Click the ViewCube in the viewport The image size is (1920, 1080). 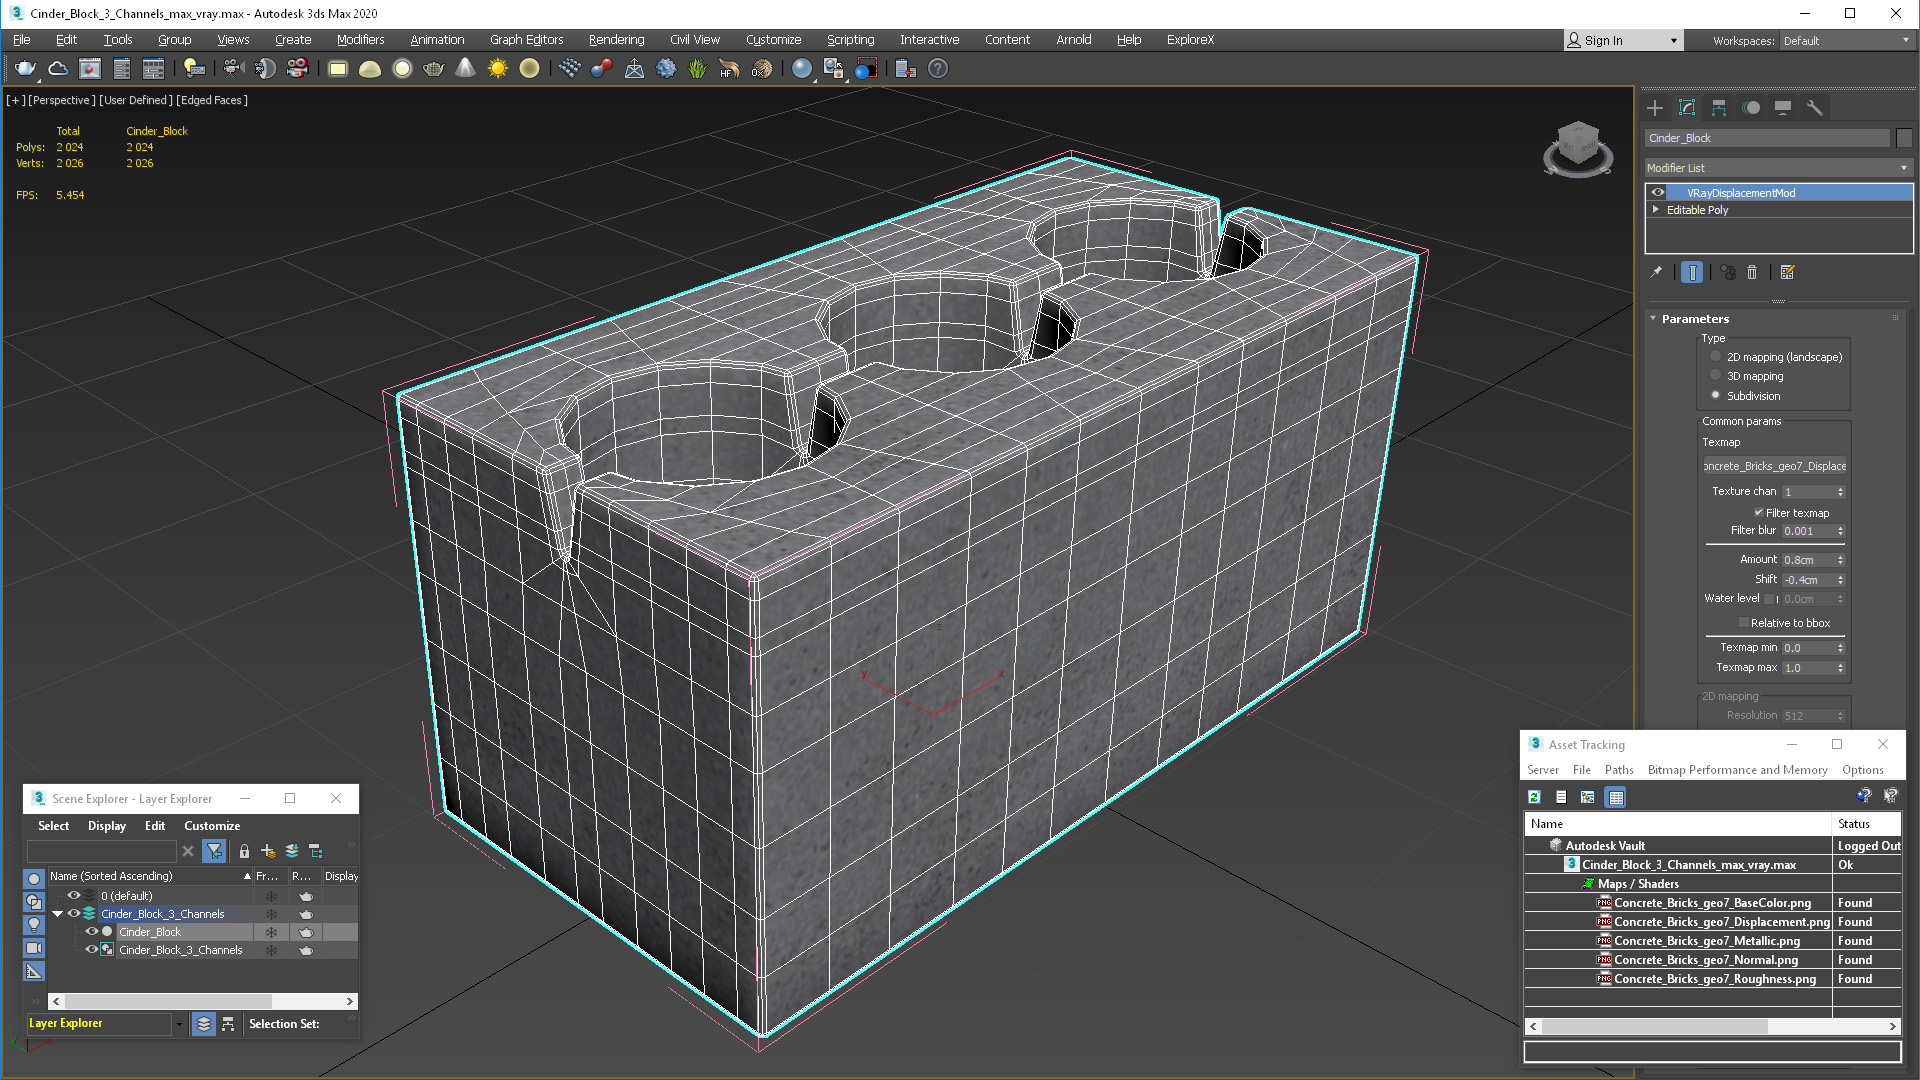(x=1578, y=150)
